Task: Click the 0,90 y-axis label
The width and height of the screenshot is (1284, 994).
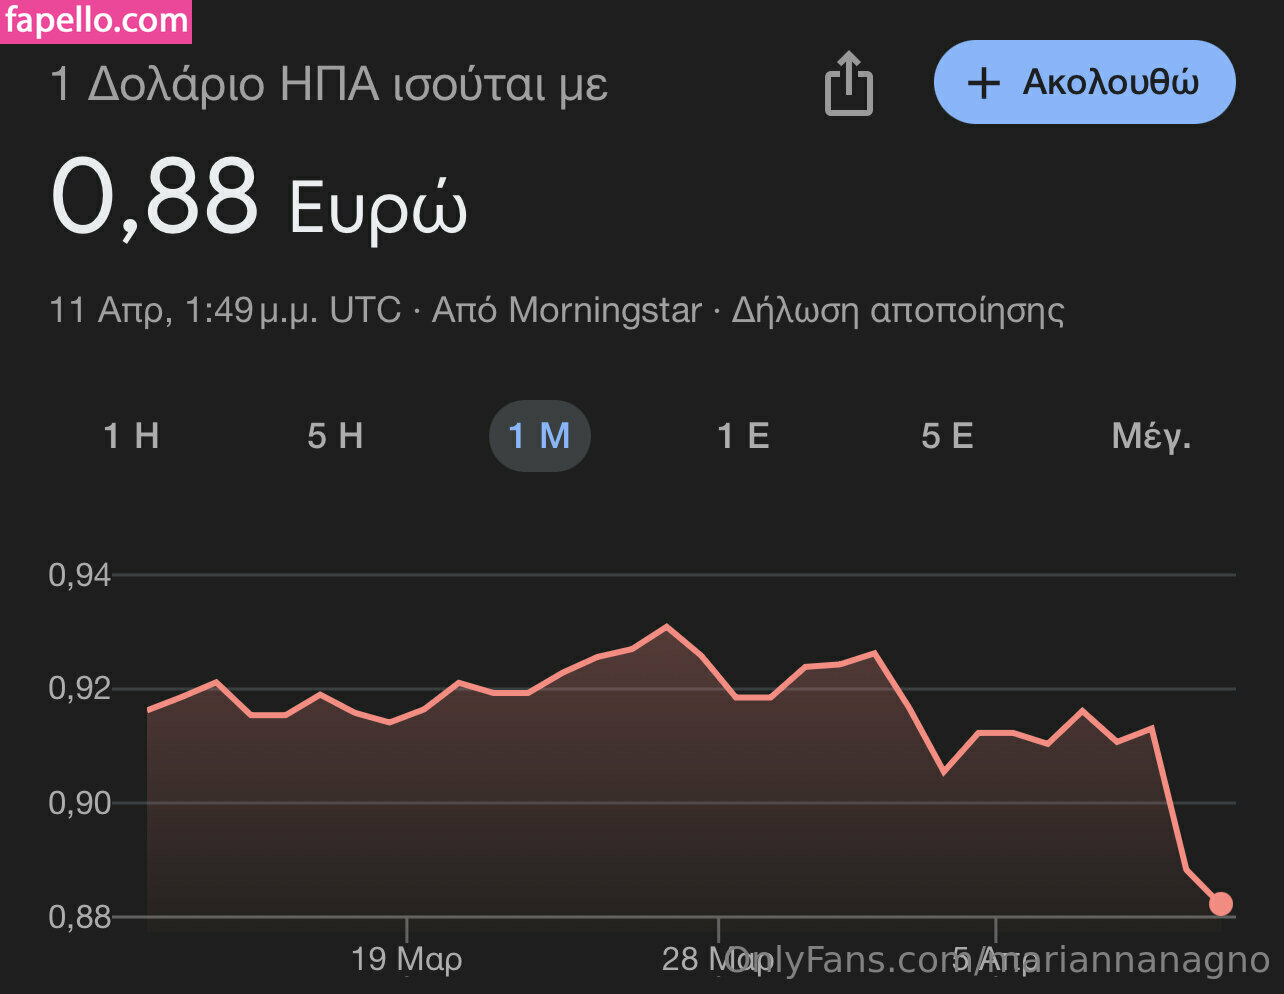Action: 79,803
